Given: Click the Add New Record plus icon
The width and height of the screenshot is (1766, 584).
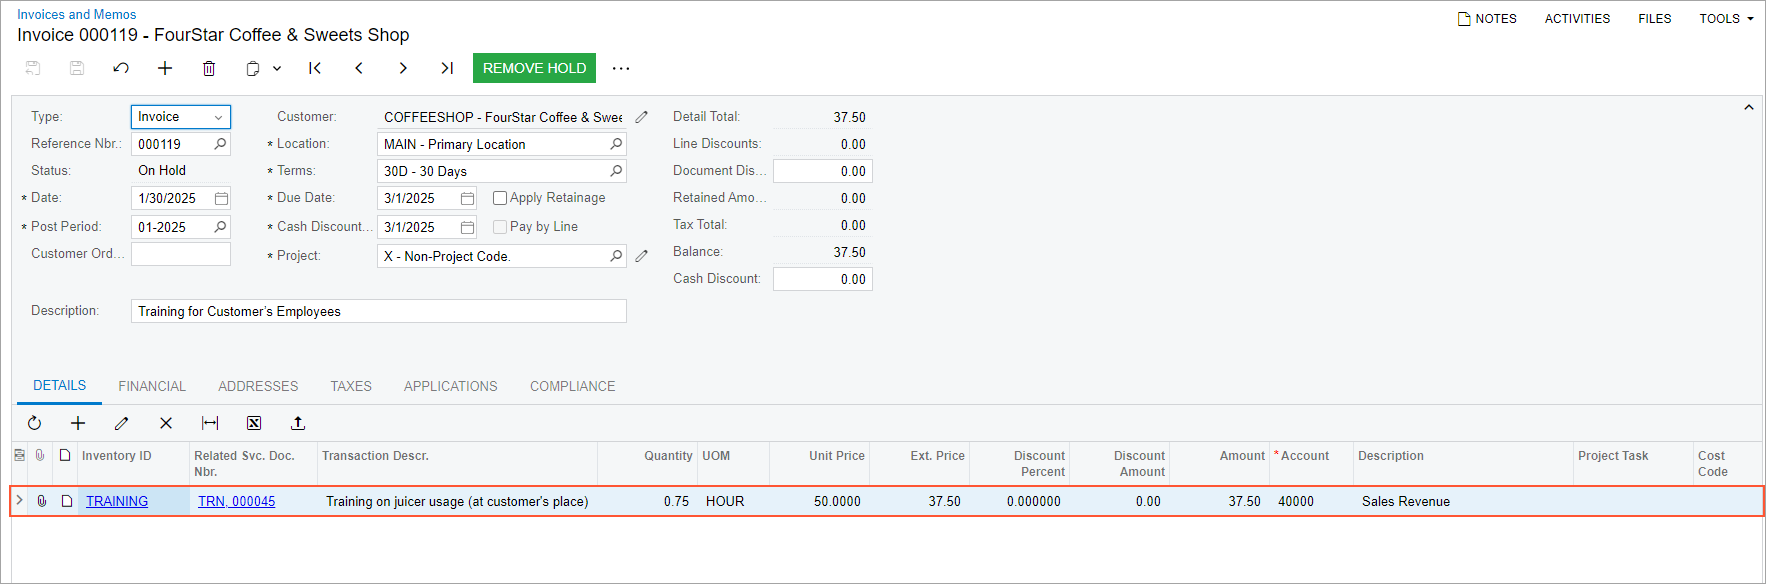Looking at the screenshot, I should click(x=165, y=68).
